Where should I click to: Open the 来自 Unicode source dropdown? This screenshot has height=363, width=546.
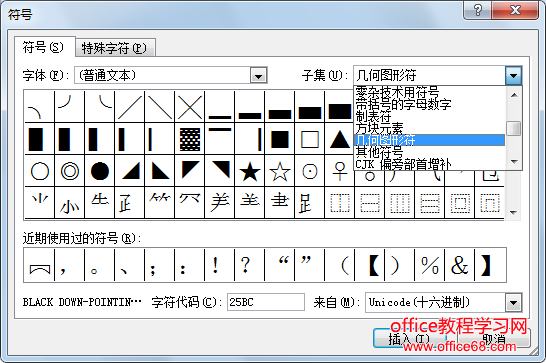pos(514,302)
